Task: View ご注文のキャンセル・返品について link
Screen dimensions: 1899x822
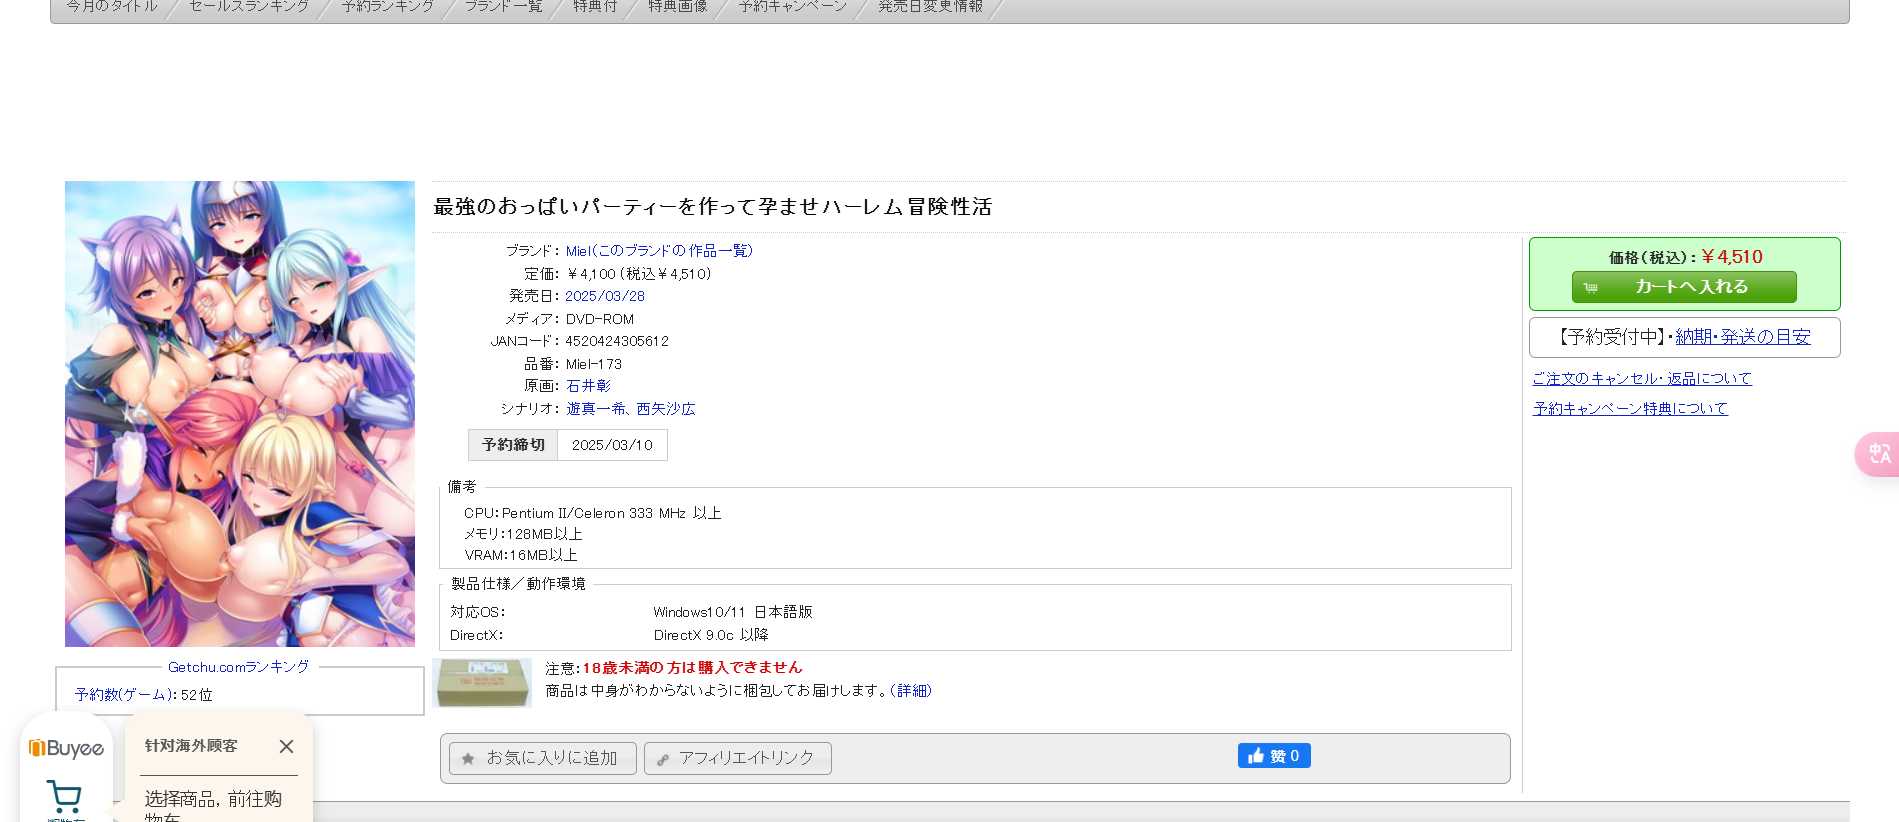Action: [x=1642, y=379]
